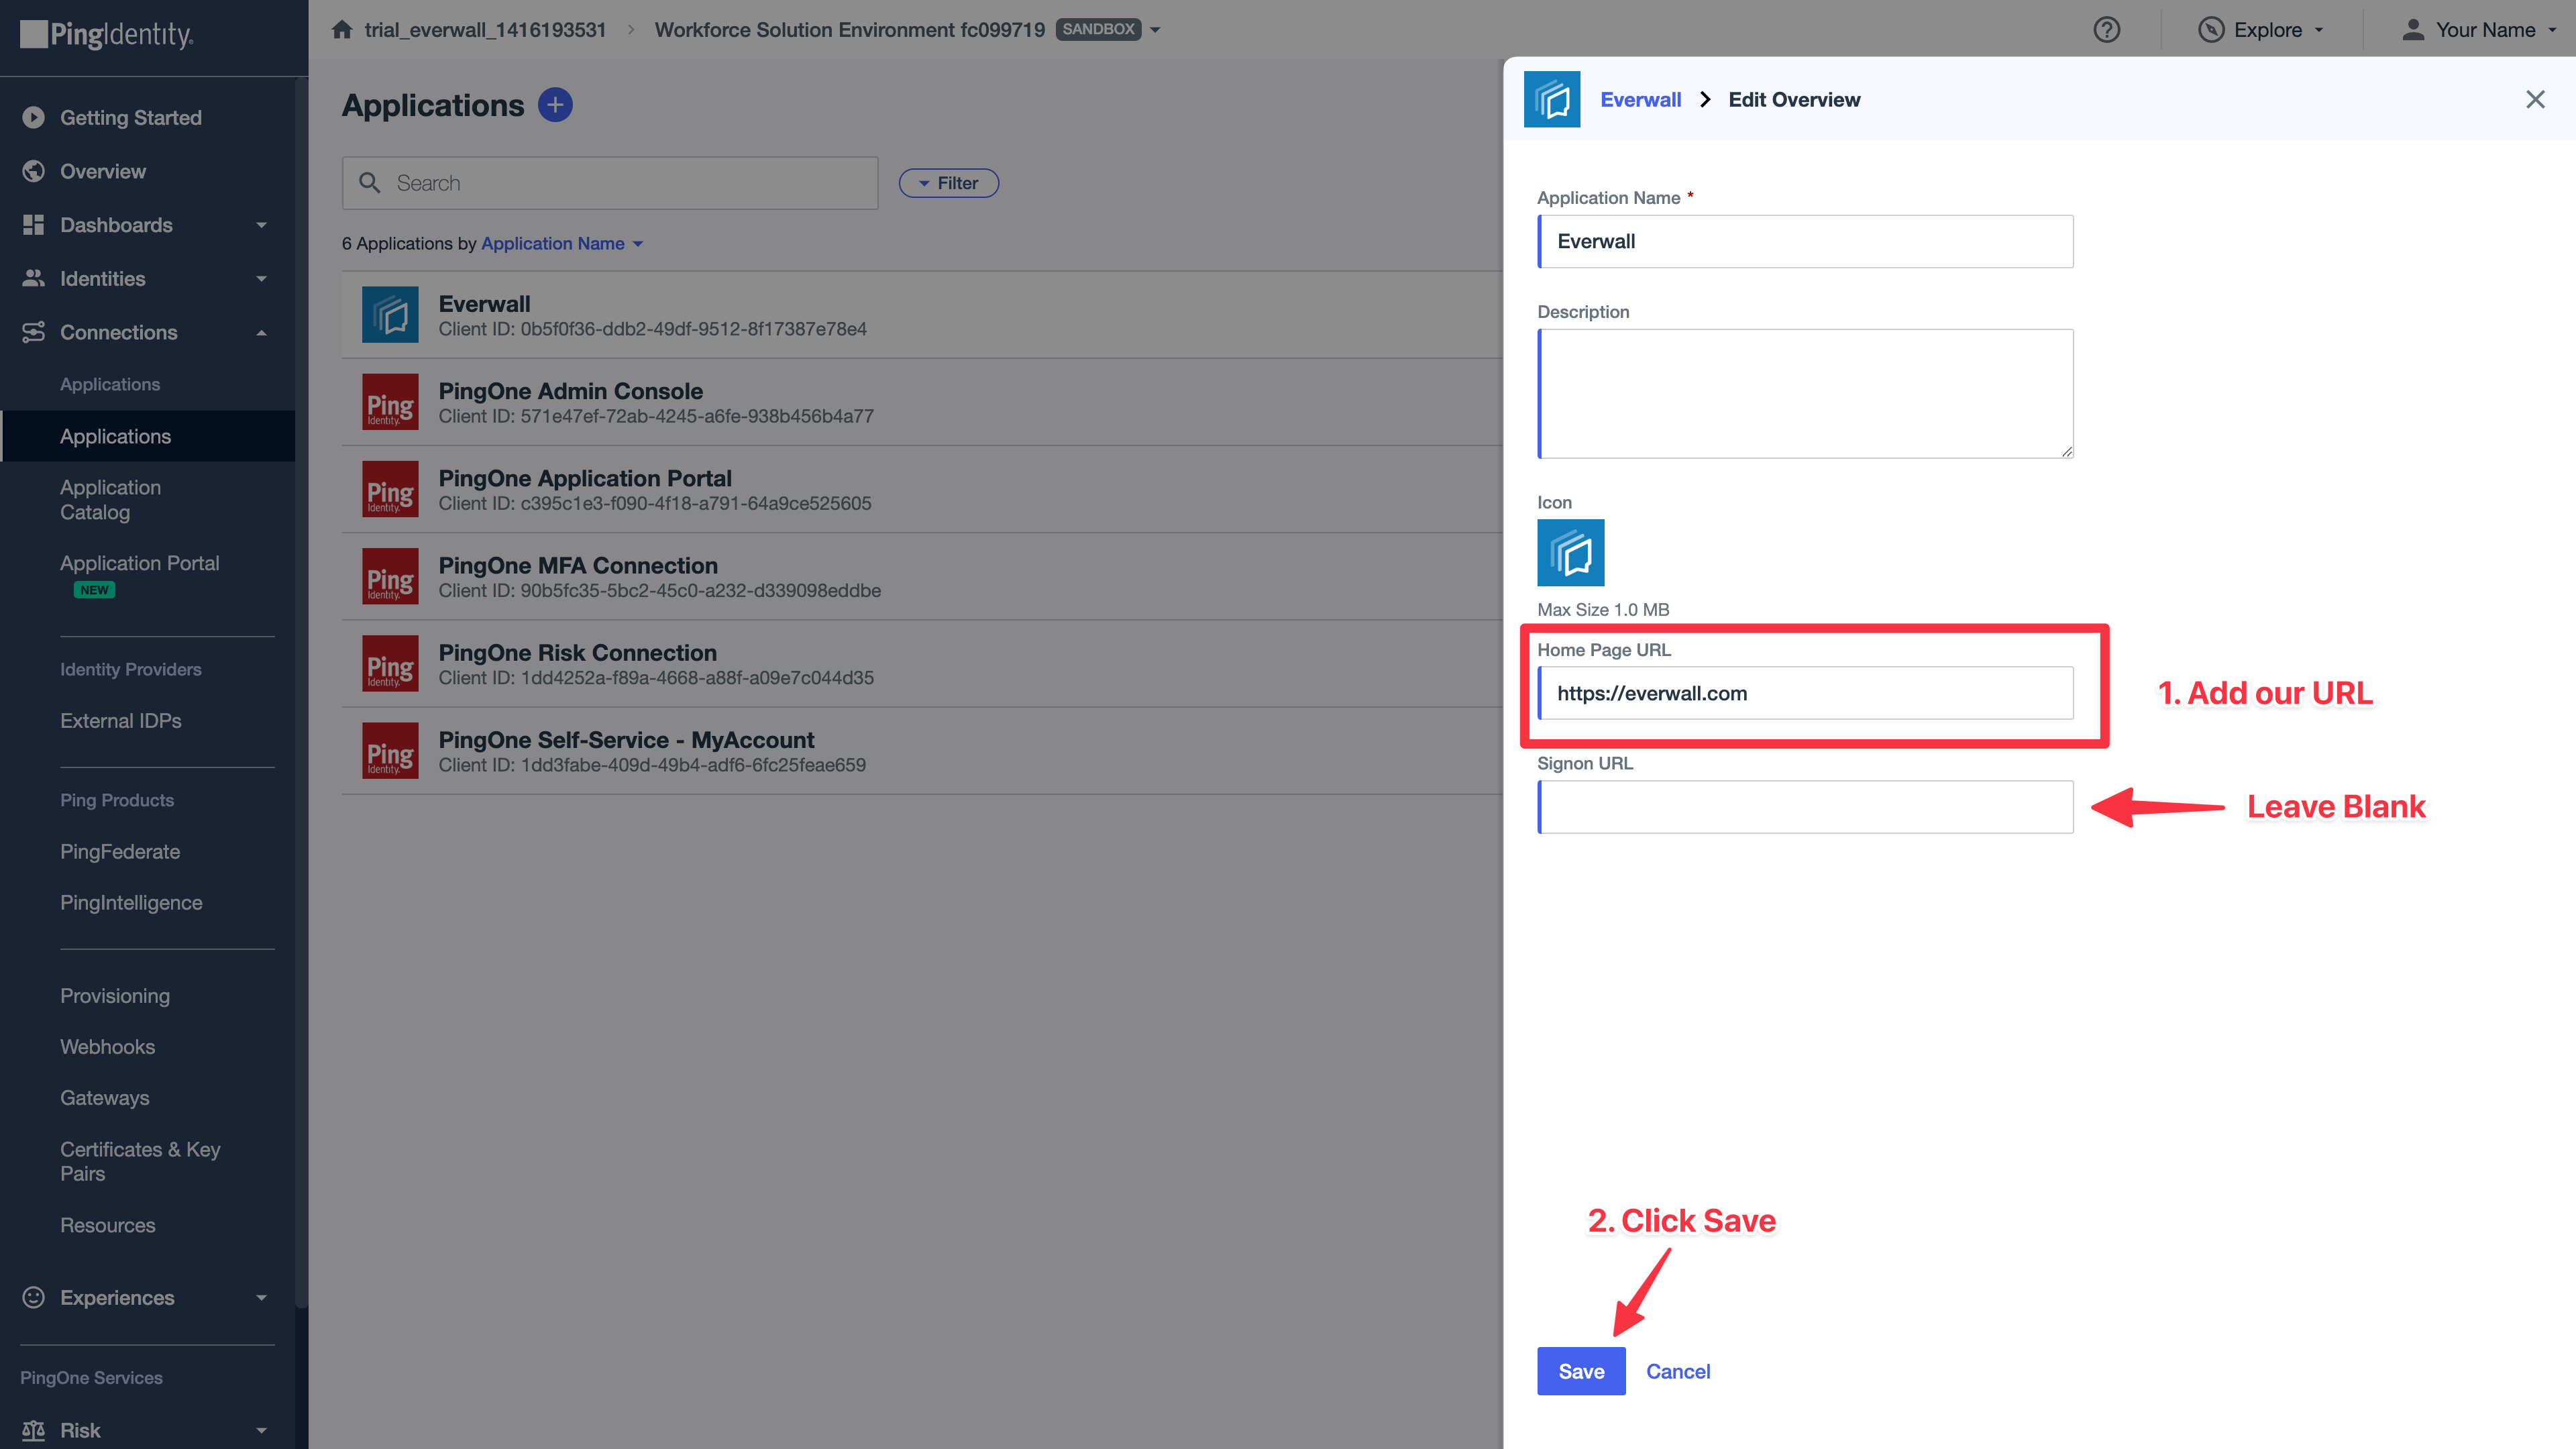Screen dimensions: 2576x1449
Task: Open PingIntelligence in sidebar
Action: pos(131,903)
